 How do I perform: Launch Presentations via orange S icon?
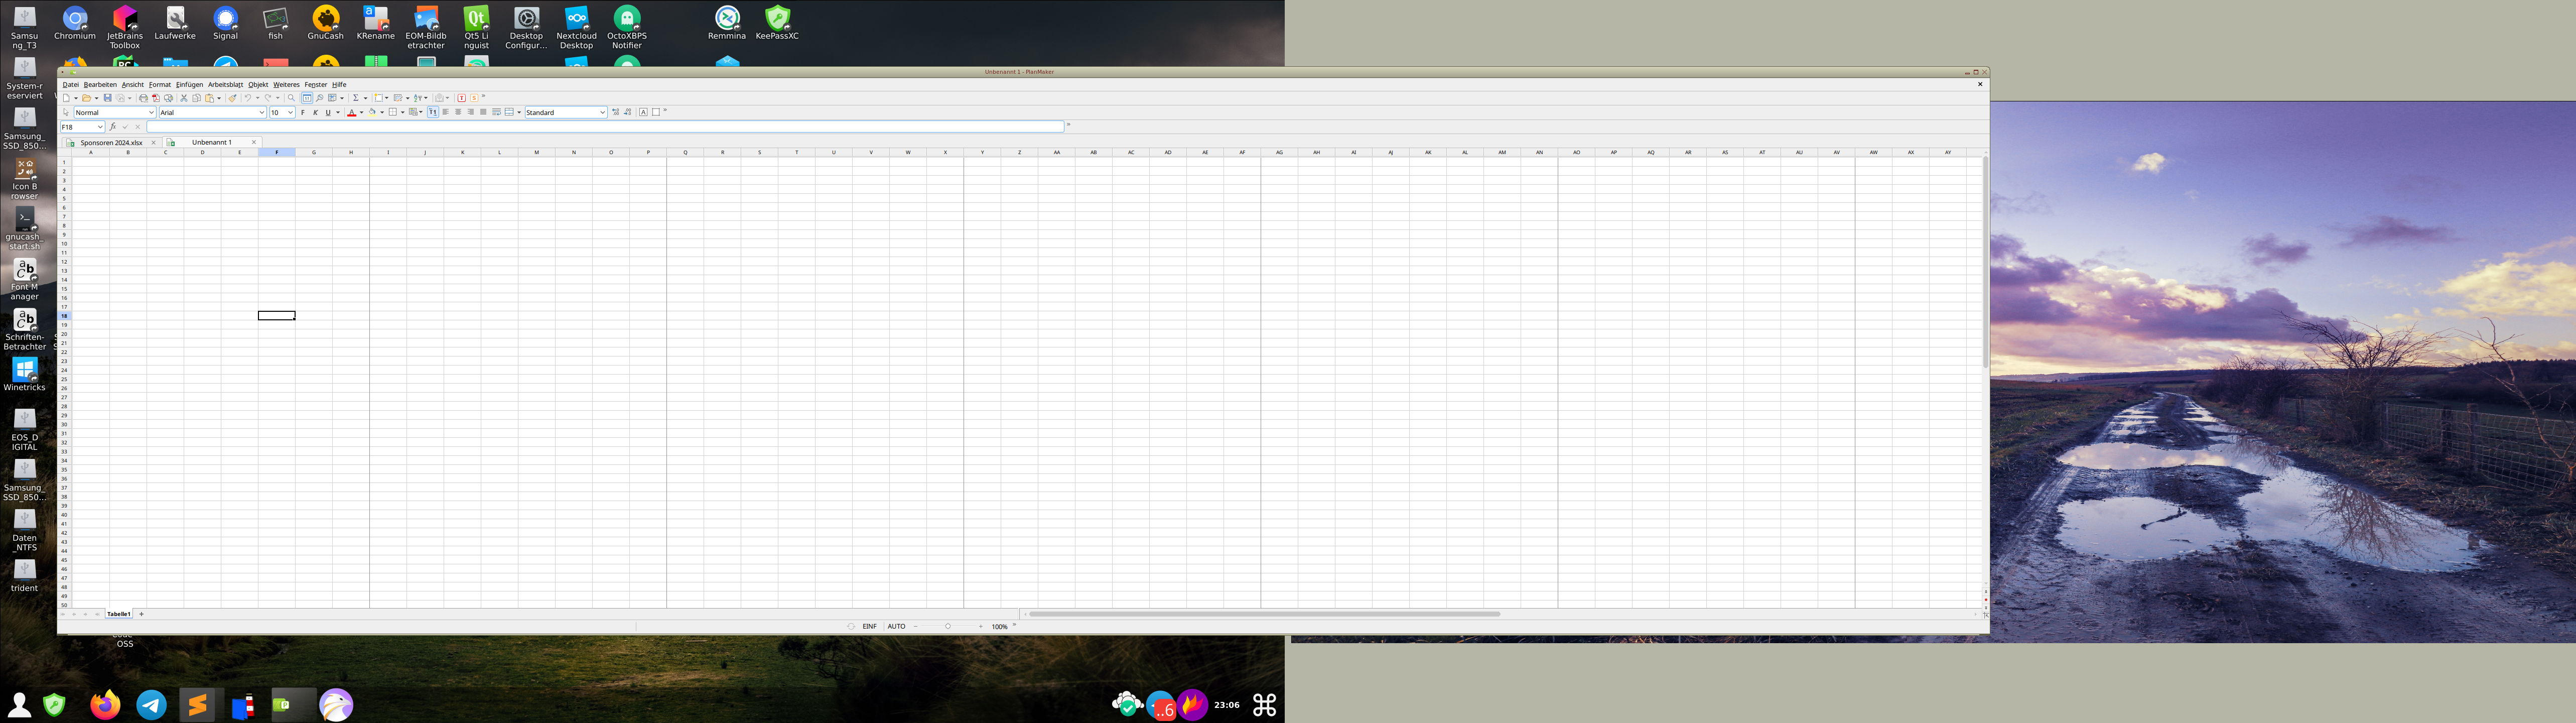pos(474,98)
